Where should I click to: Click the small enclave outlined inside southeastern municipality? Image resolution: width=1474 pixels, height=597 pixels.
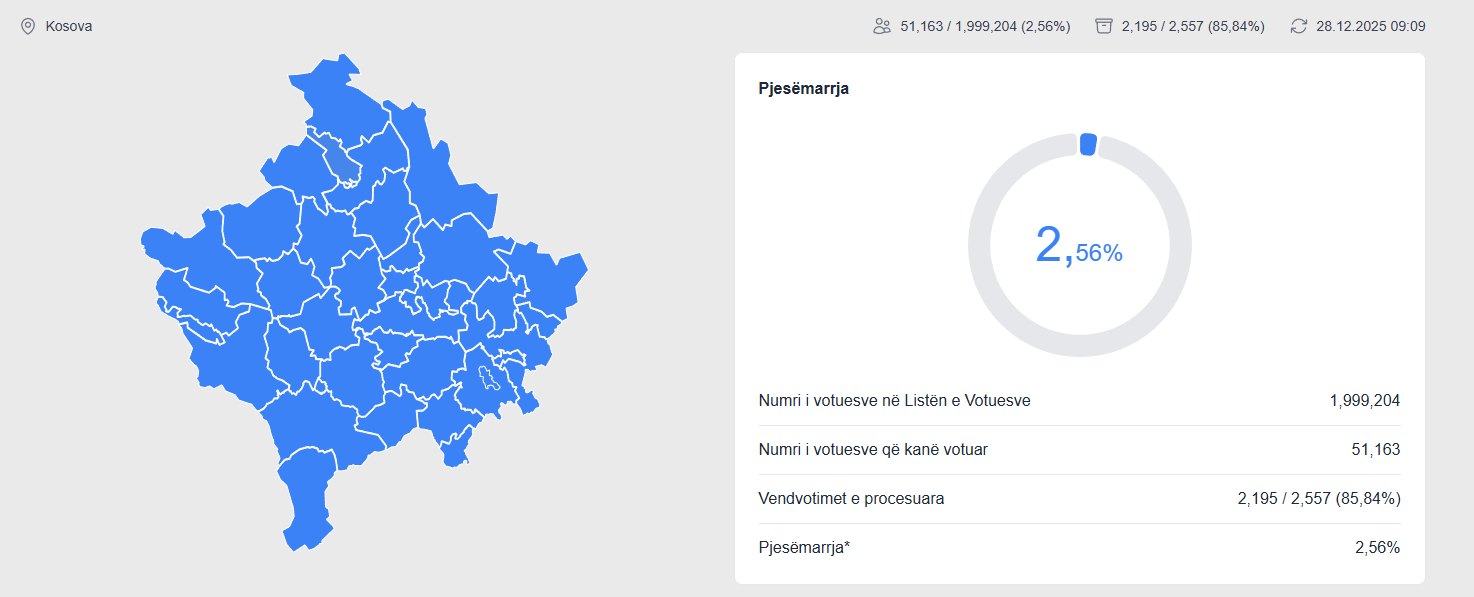click(490, 379)
